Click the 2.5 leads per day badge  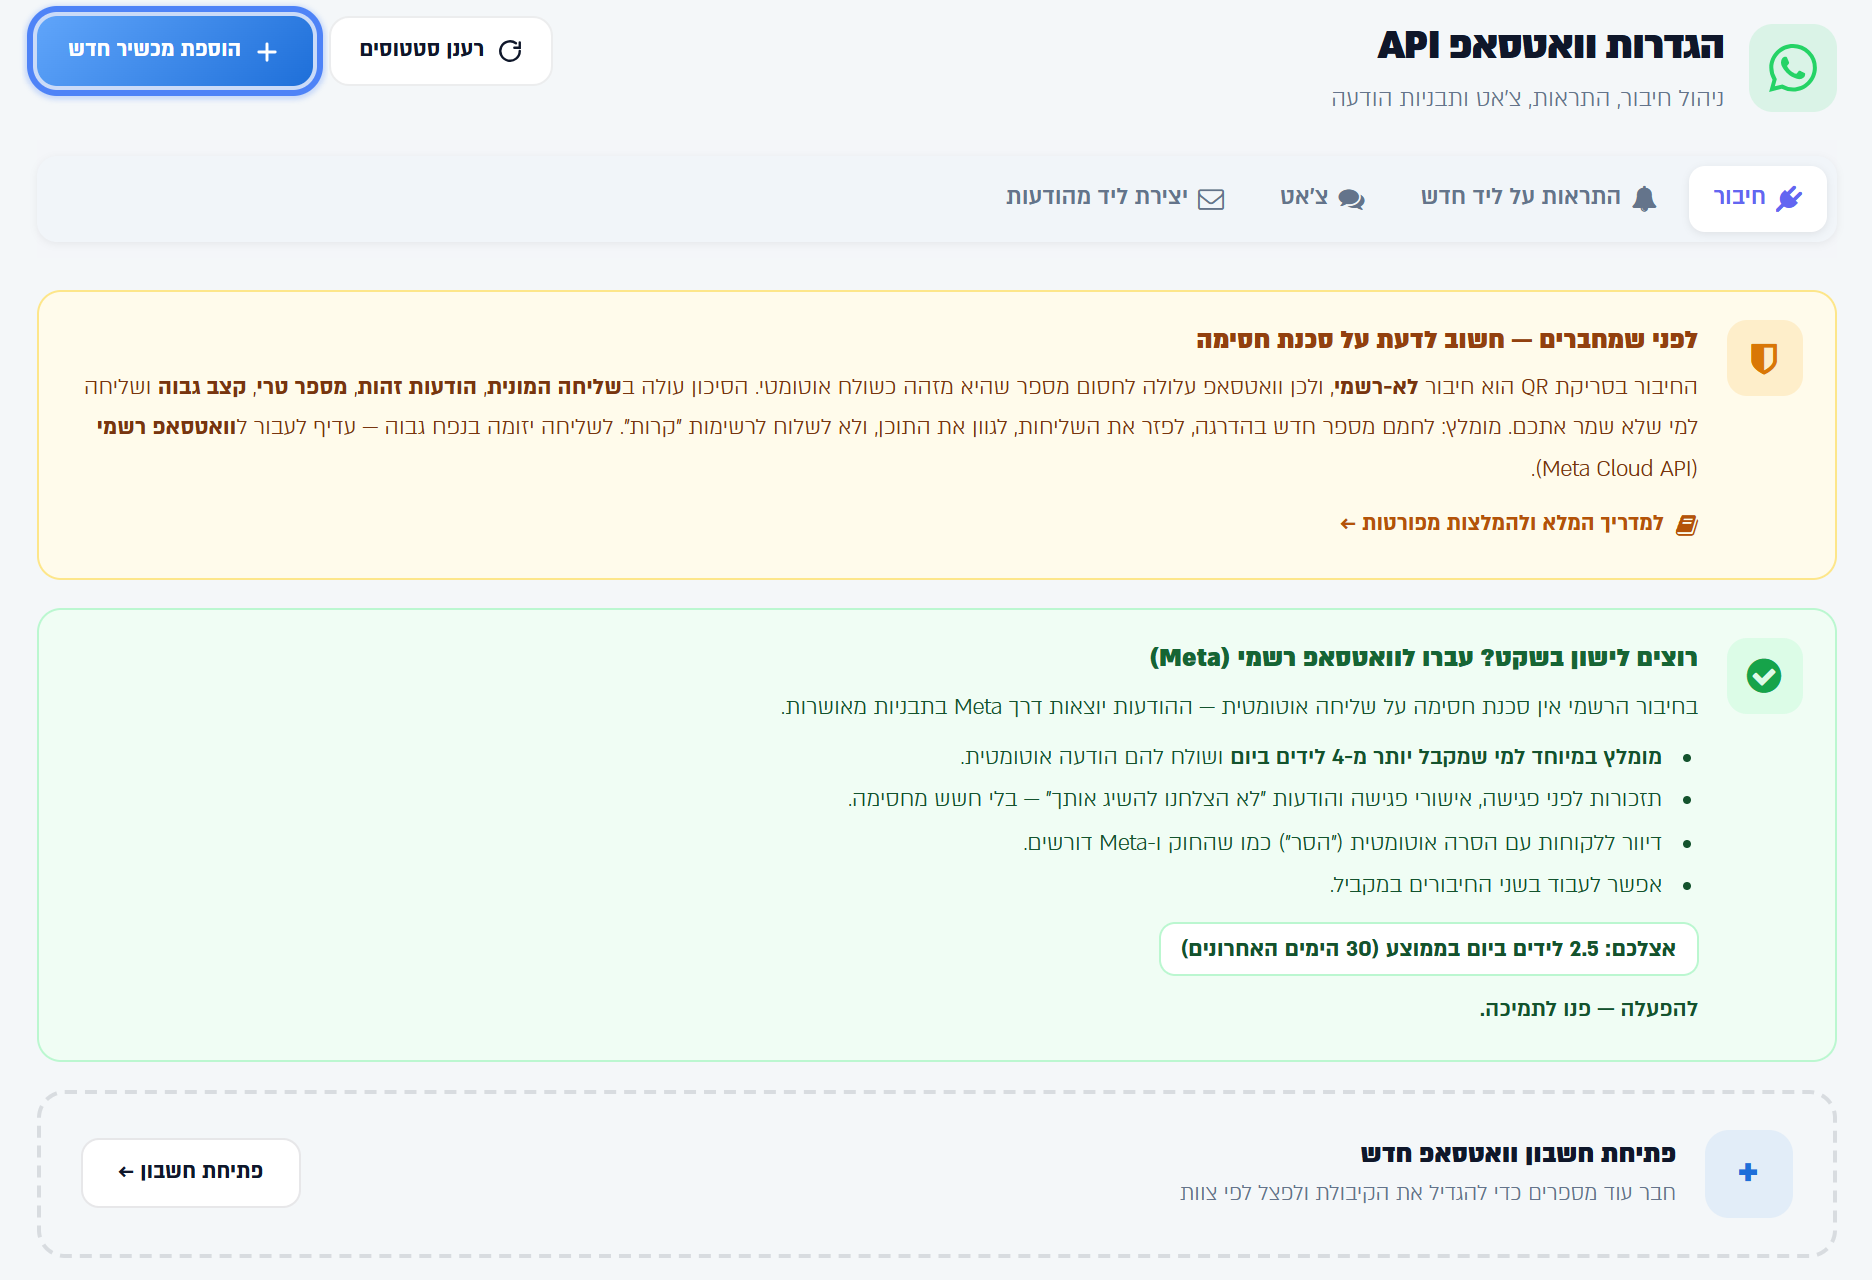pos(1428,949)
